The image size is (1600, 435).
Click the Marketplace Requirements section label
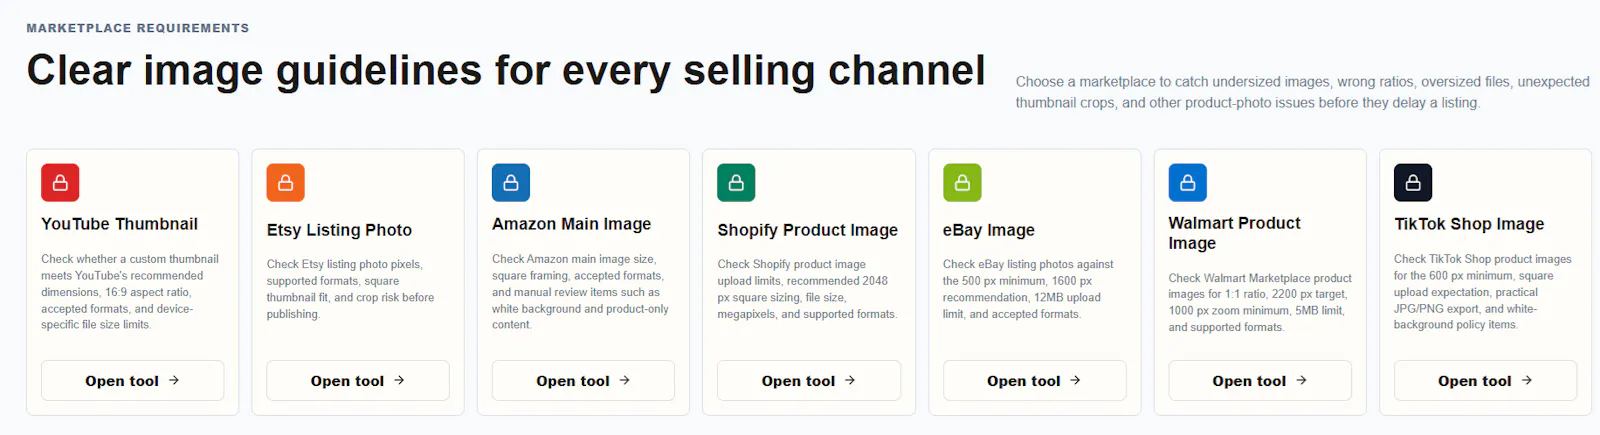point(138,28)
